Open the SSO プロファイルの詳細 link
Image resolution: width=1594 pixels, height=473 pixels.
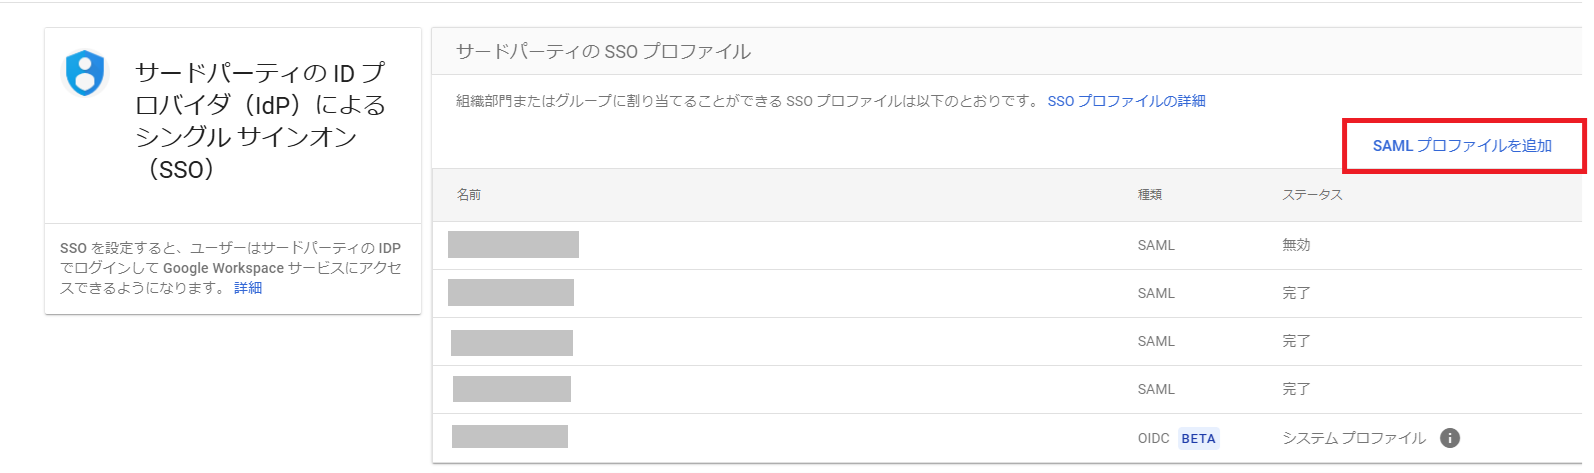(1126, 101)
